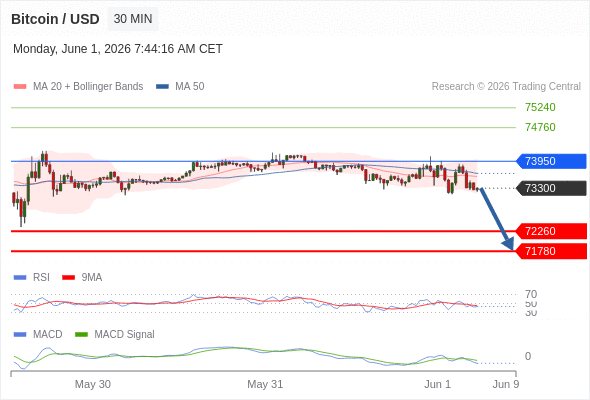Click the Jun 1 date axis label
This screenshot has height=400, width=590.
437,384
